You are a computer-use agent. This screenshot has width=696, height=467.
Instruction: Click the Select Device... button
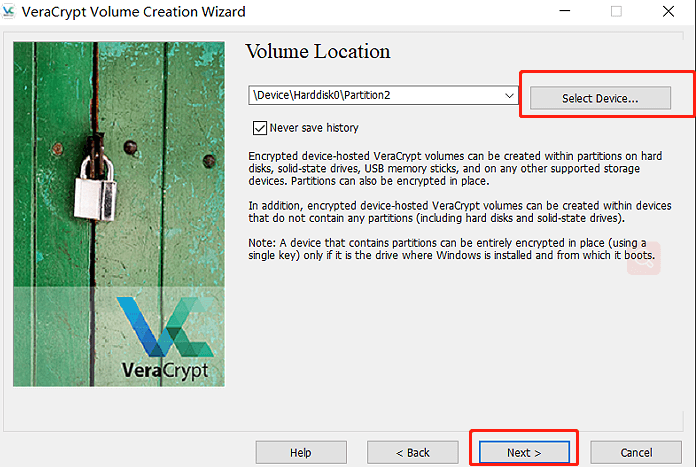[600, 98]
